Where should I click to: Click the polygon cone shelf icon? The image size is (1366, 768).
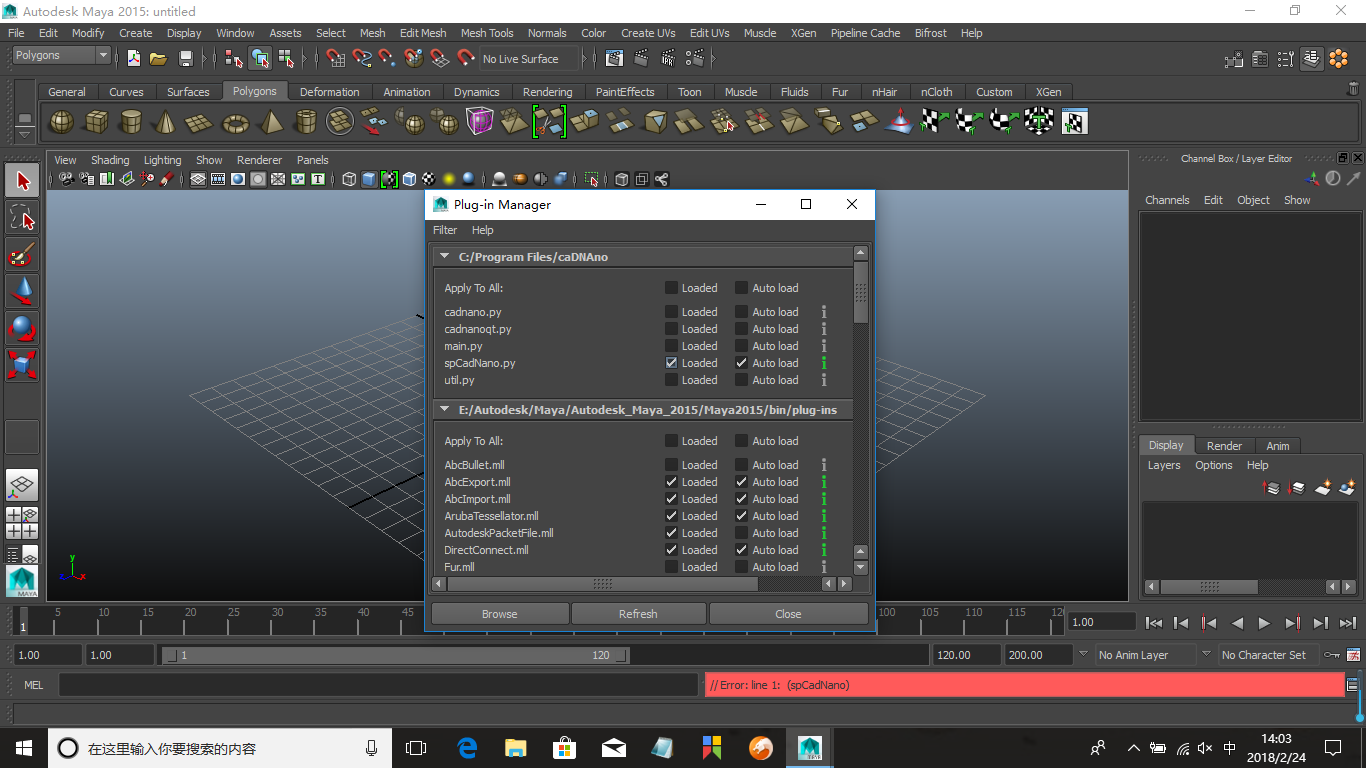pos(165,122)
